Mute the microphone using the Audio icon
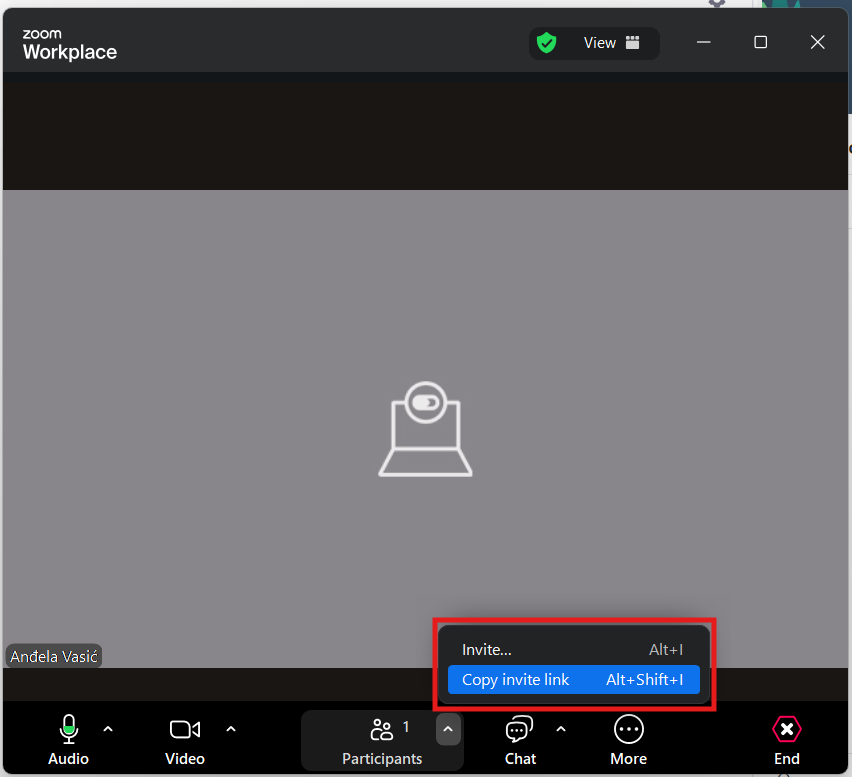Image resolution: width=852 pixels, height=777 pixels. (x=68, y=730)
